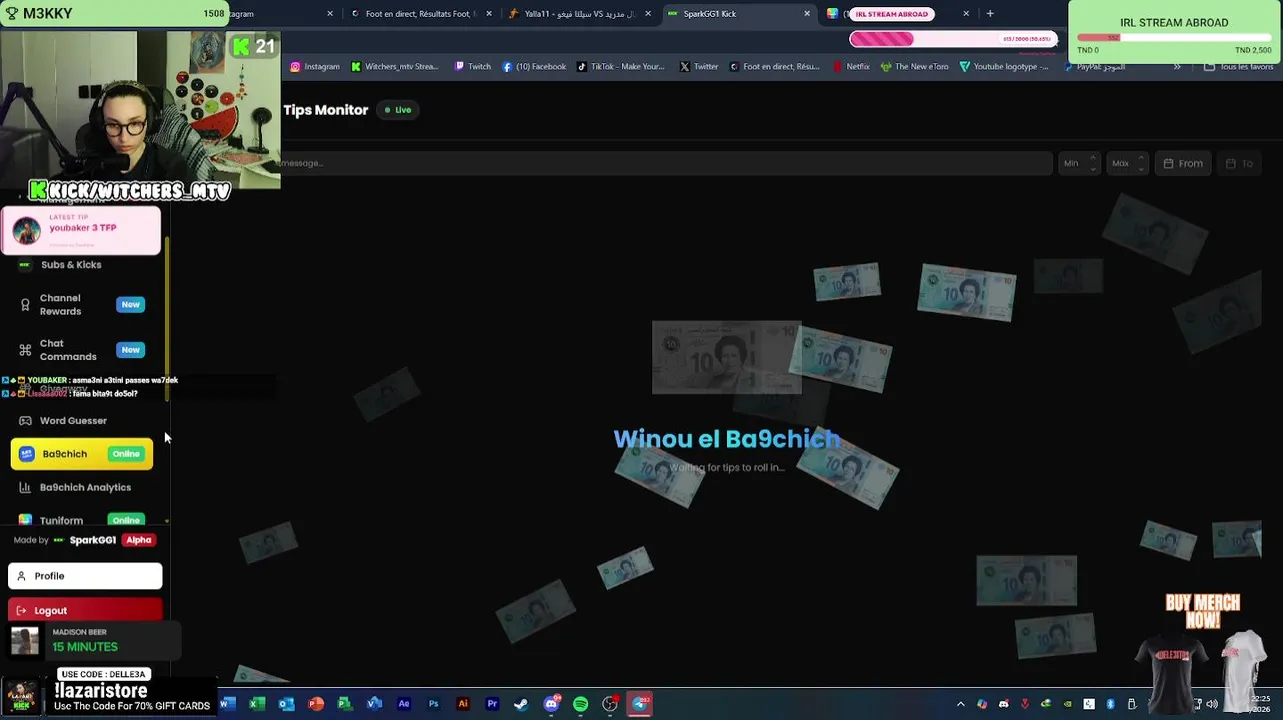Image resolution: width=1283 pixels, height=720 pixels.
Task: Open Channel Rewards in the sidebar
Action: 82,304
